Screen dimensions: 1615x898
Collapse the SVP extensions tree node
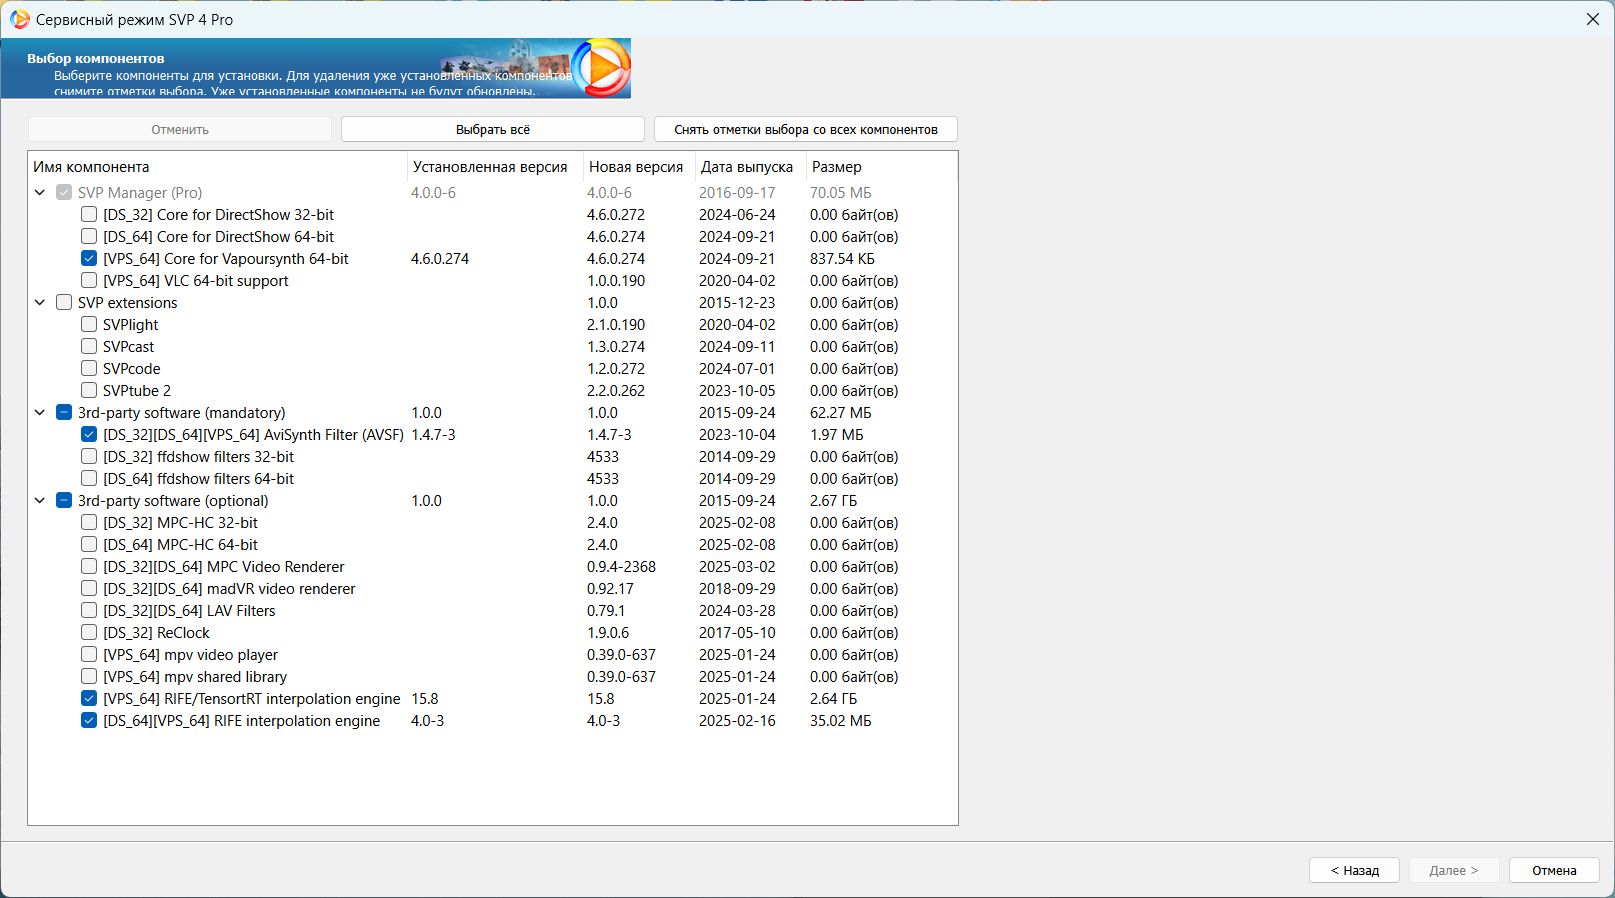(40, 302)
